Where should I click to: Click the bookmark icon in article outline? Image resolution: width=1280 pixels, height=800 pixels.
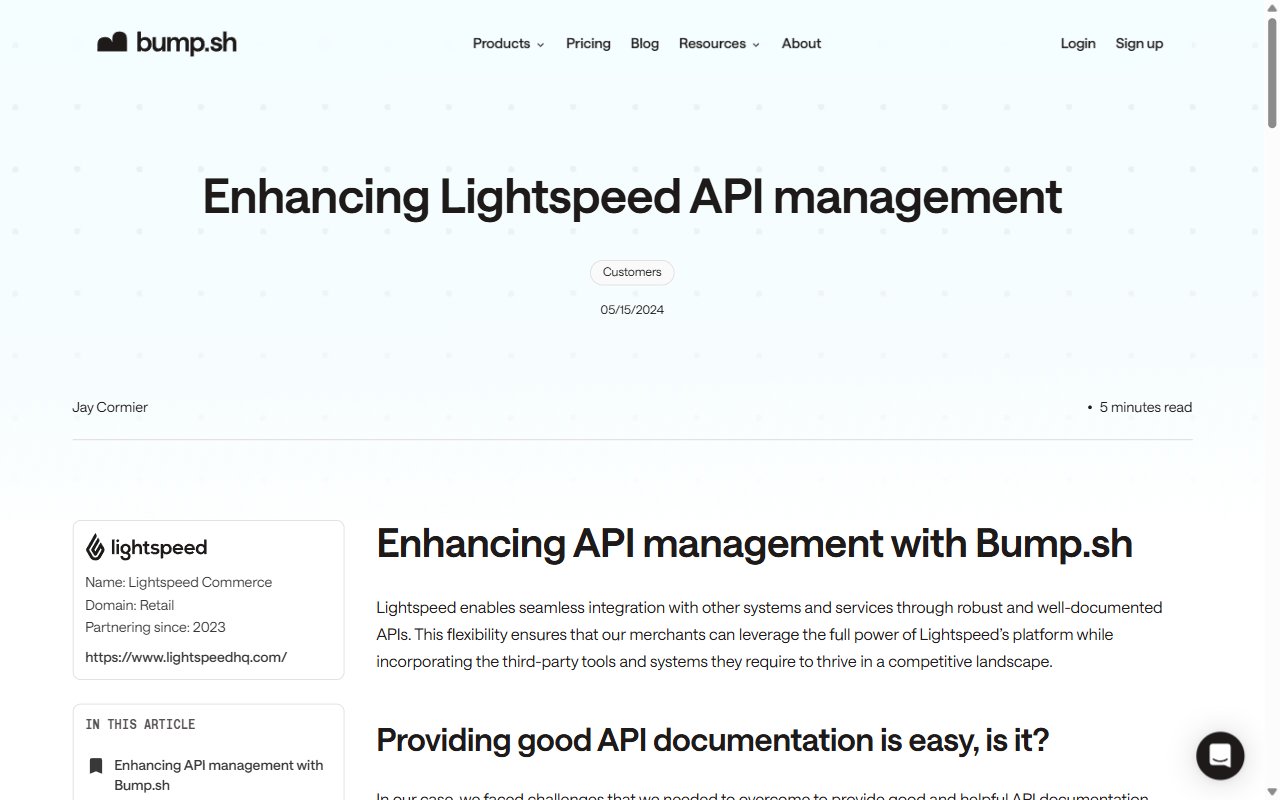click(95, 766)
